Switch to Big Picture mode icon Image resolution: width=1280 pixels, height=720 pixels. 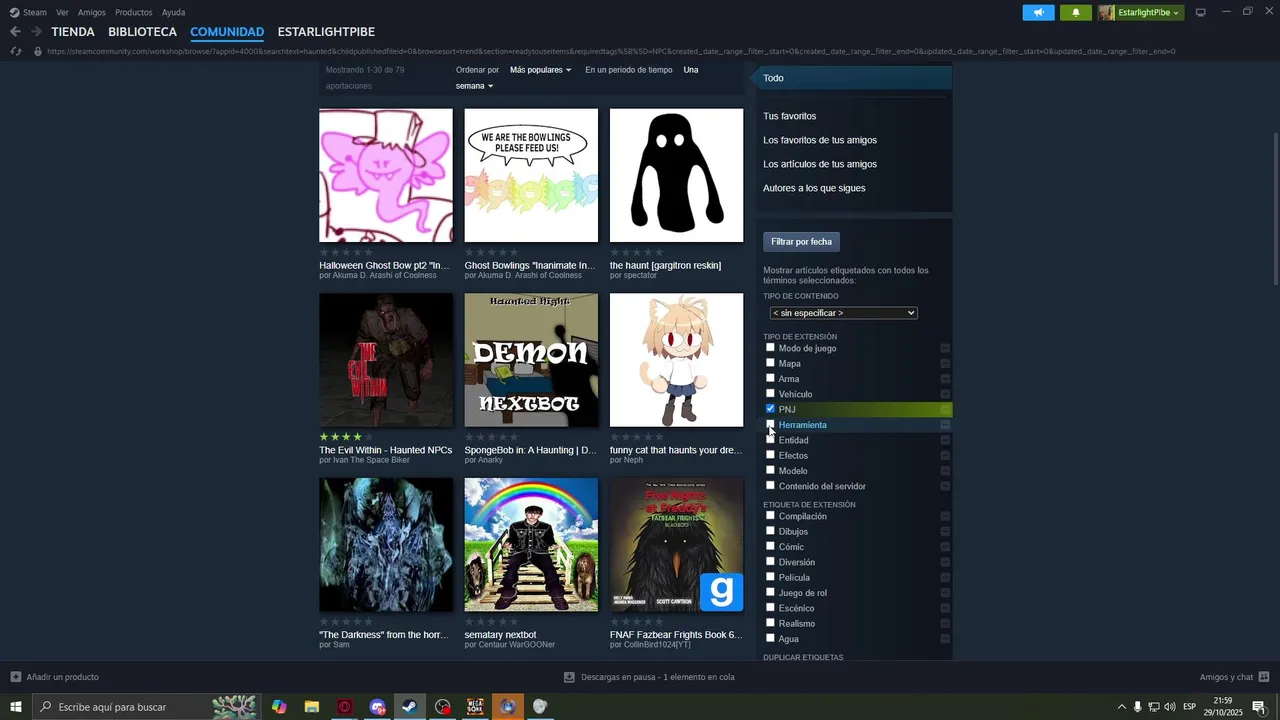[x=1201, y=12]
